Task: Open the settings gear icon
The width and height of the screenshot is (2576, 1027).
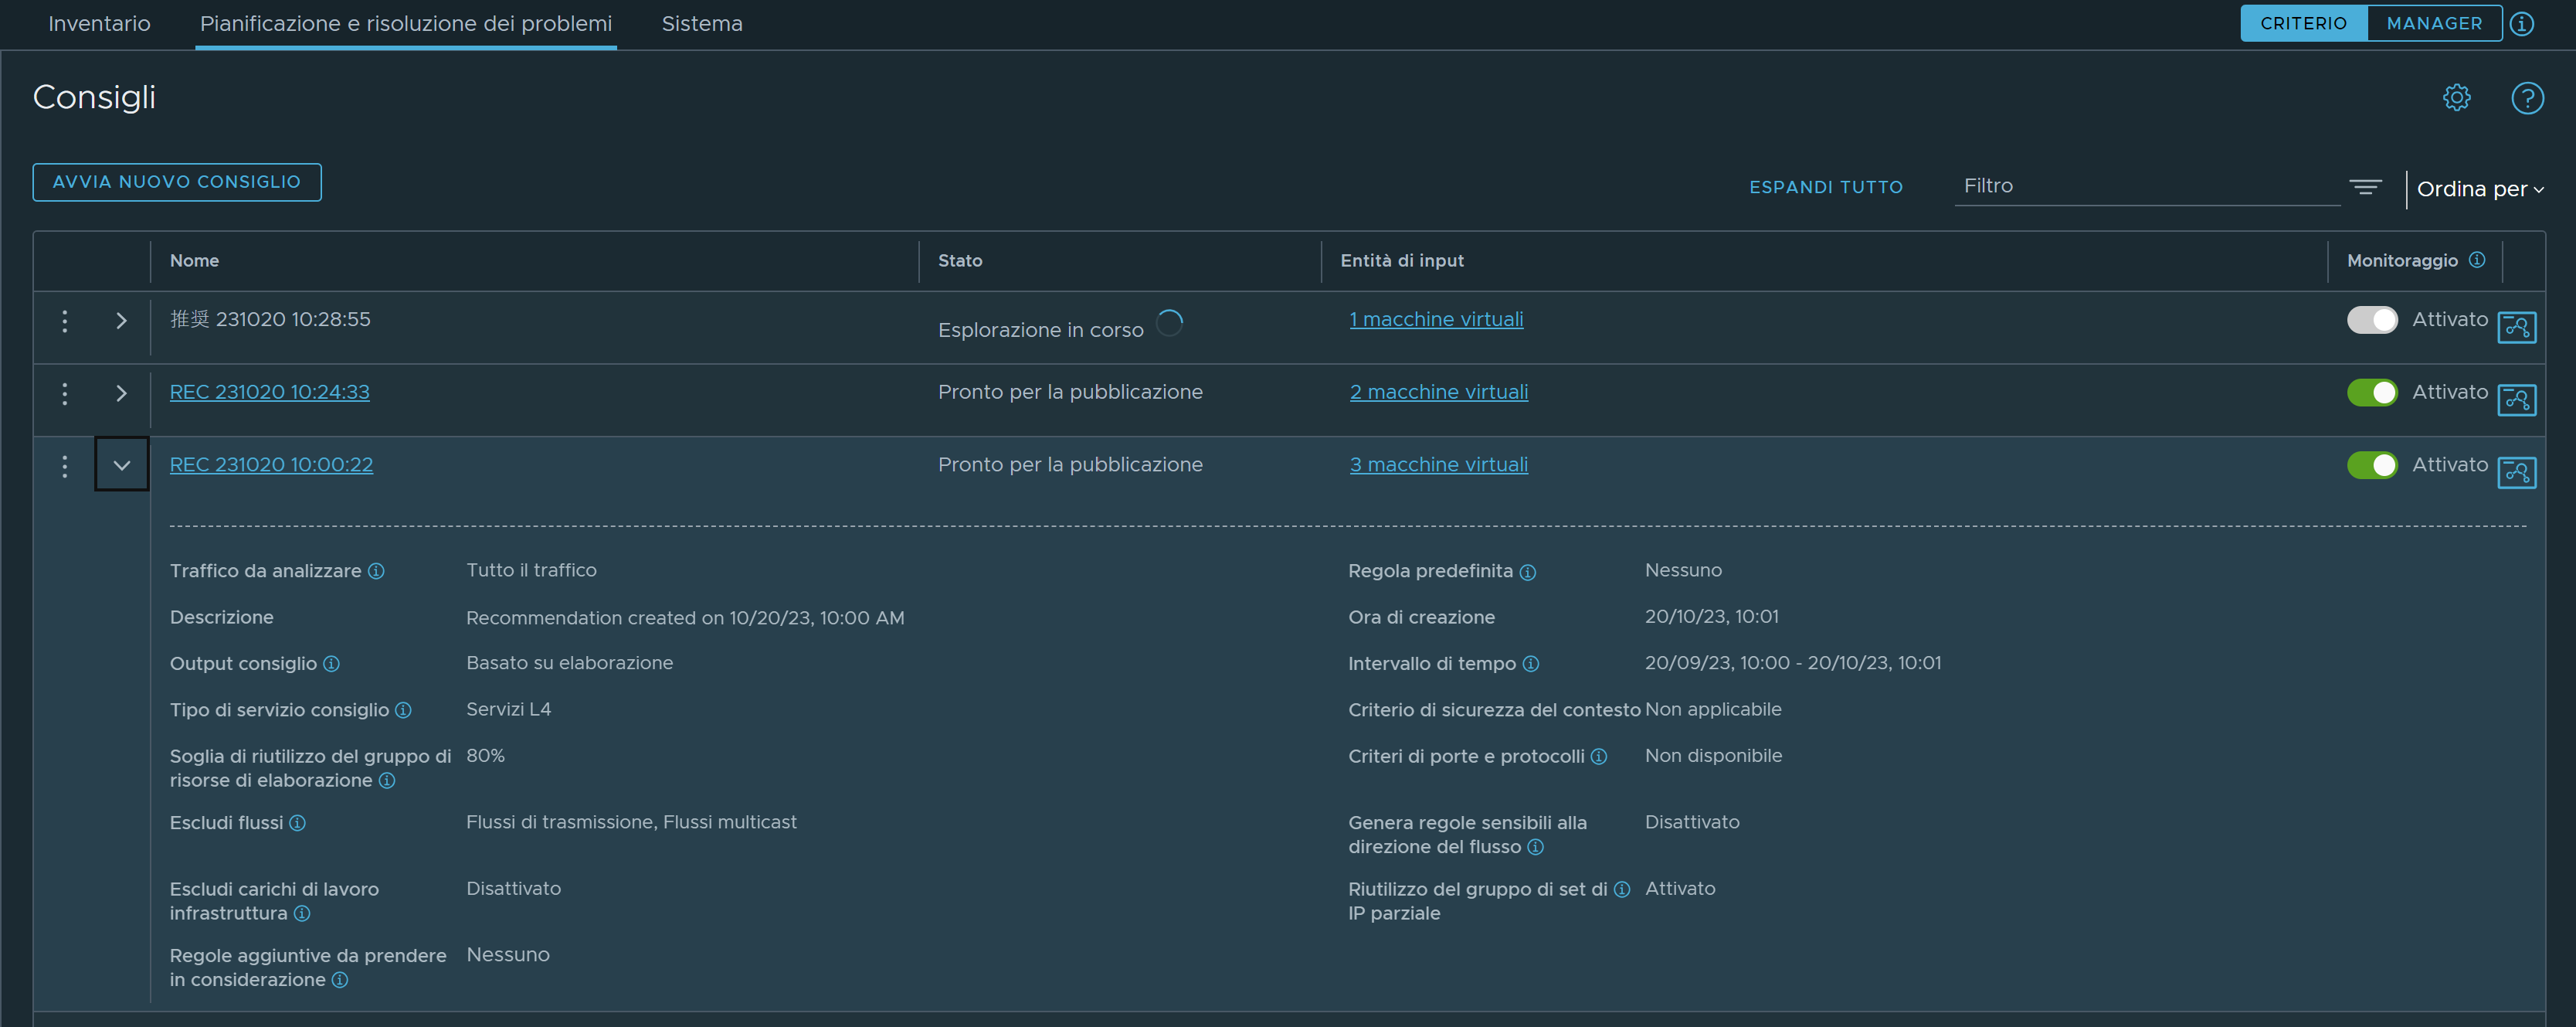Action: [x=2456, y=98]
